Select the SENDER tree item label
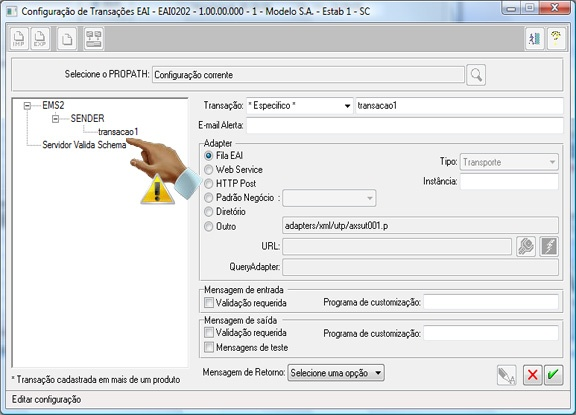 click(x=87, y=119)
